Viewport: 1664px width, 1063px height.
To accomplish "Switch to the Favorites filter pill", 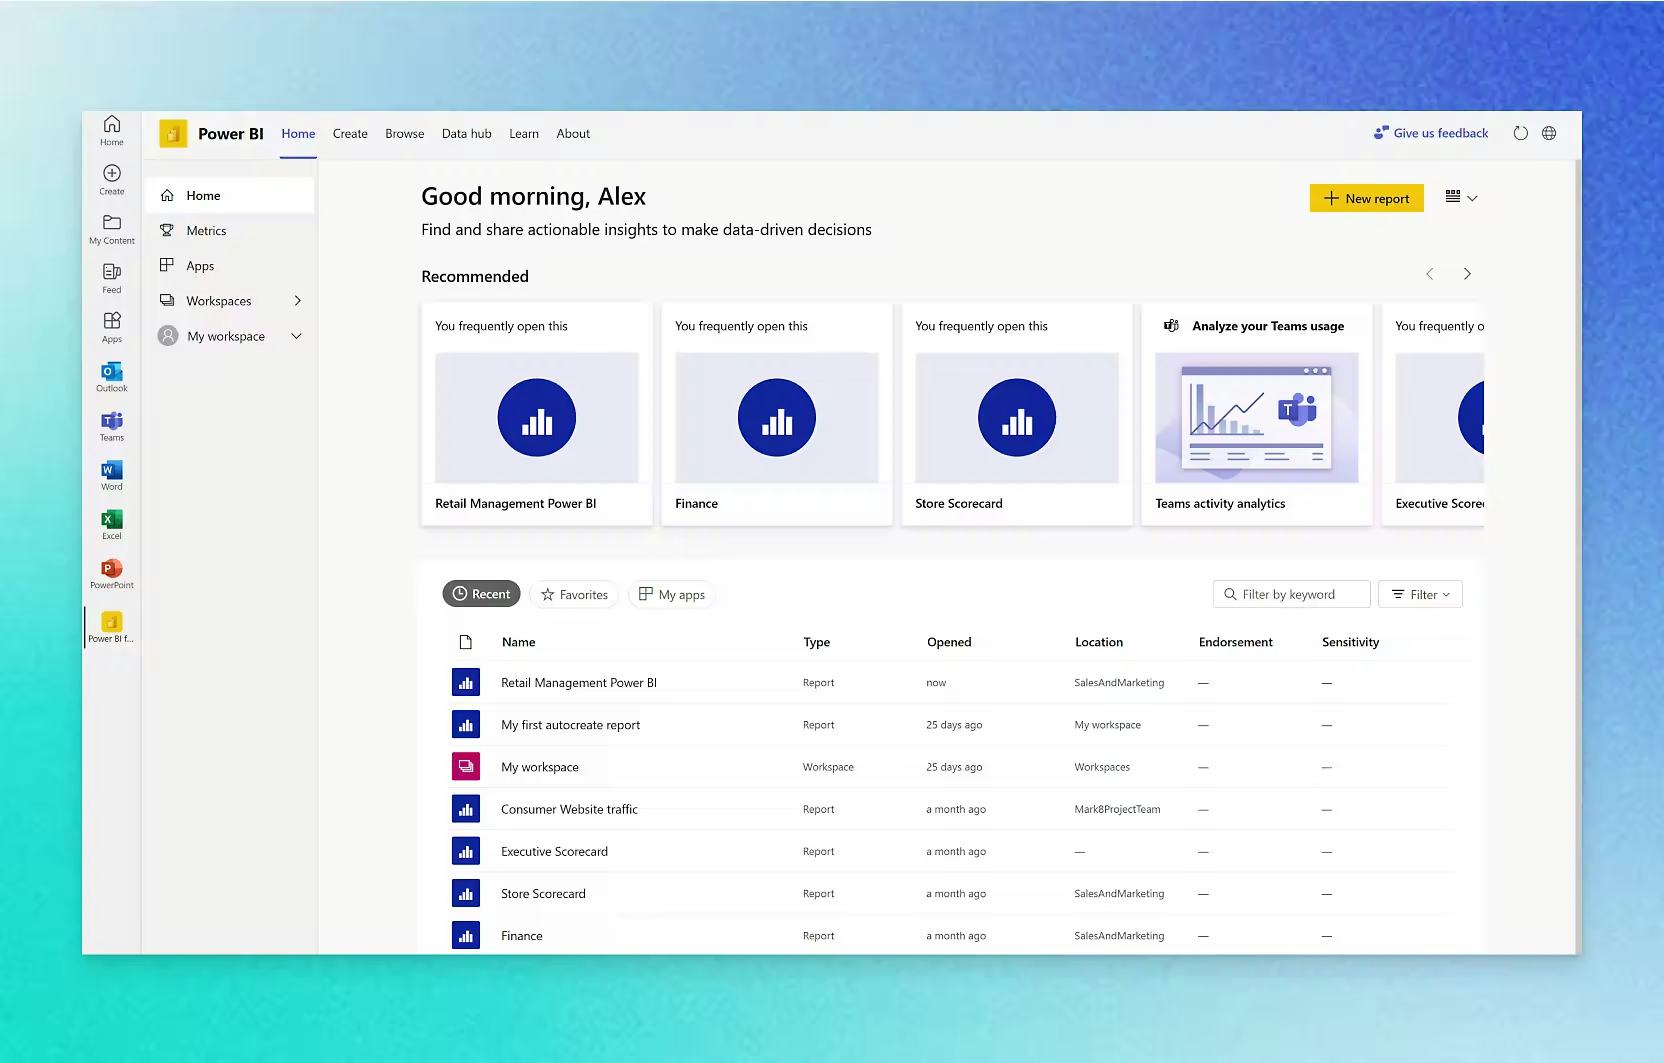I will pyautogui.click(x=574, y=594).
